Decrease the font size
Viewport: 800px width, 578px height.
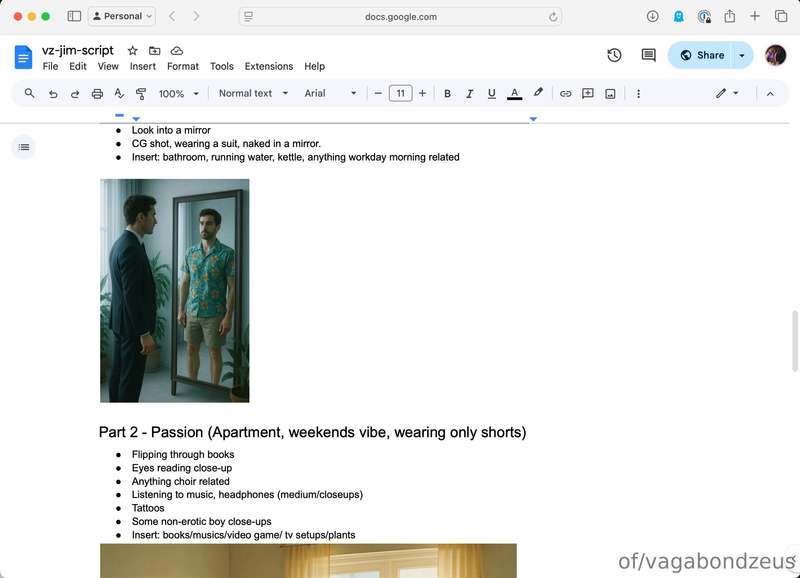pos(378,94)
